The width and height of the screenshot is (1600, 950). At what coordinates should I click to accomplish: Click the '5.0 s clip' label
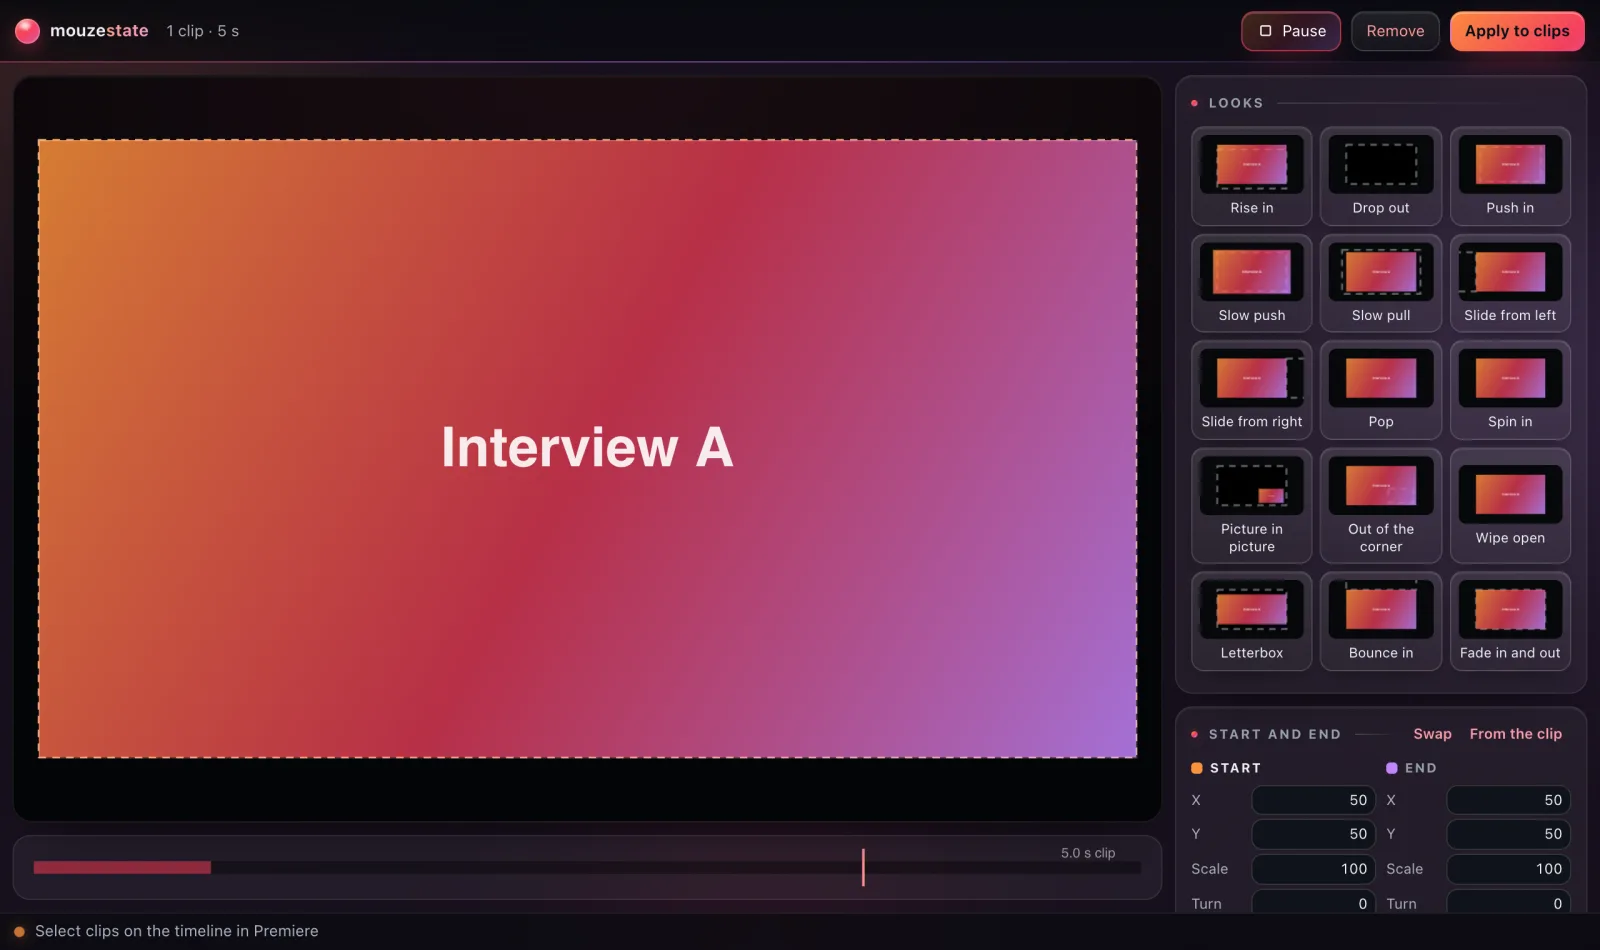(1088, 853)
